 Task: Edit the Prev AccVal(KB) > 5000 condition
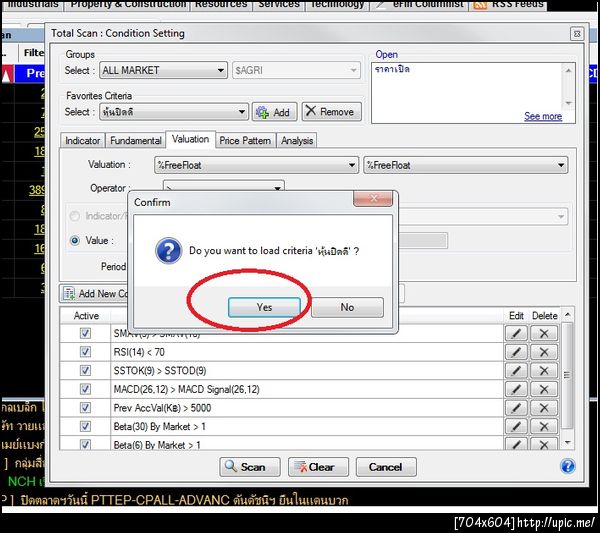click(516, 408)
